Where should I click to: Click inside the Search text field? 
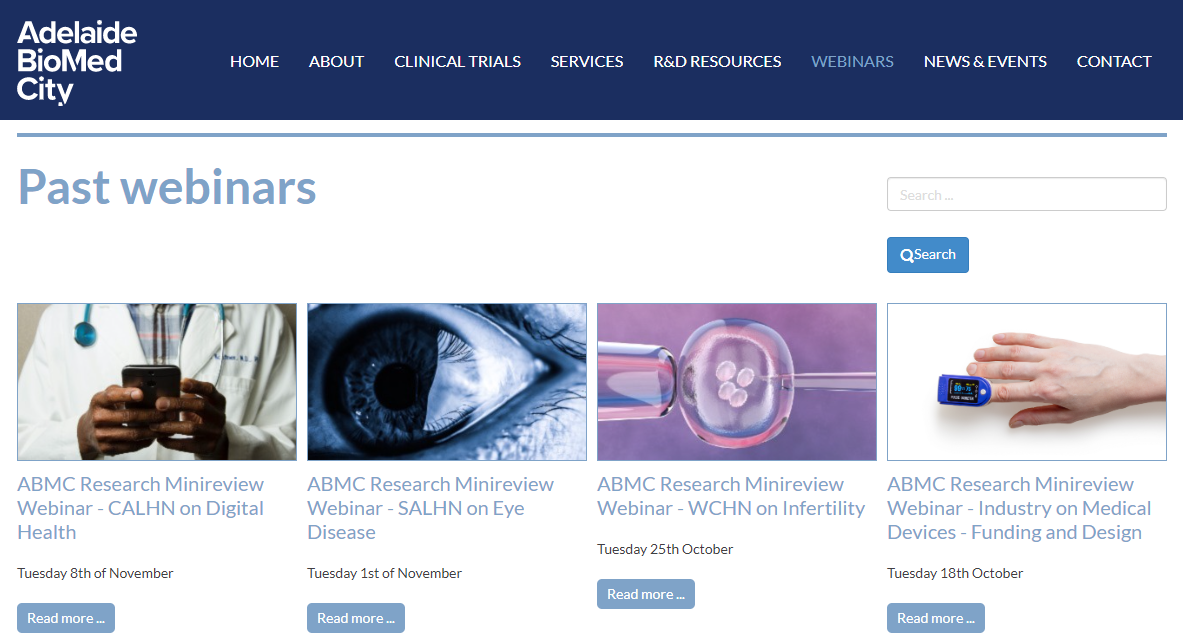coord(1026,194)
